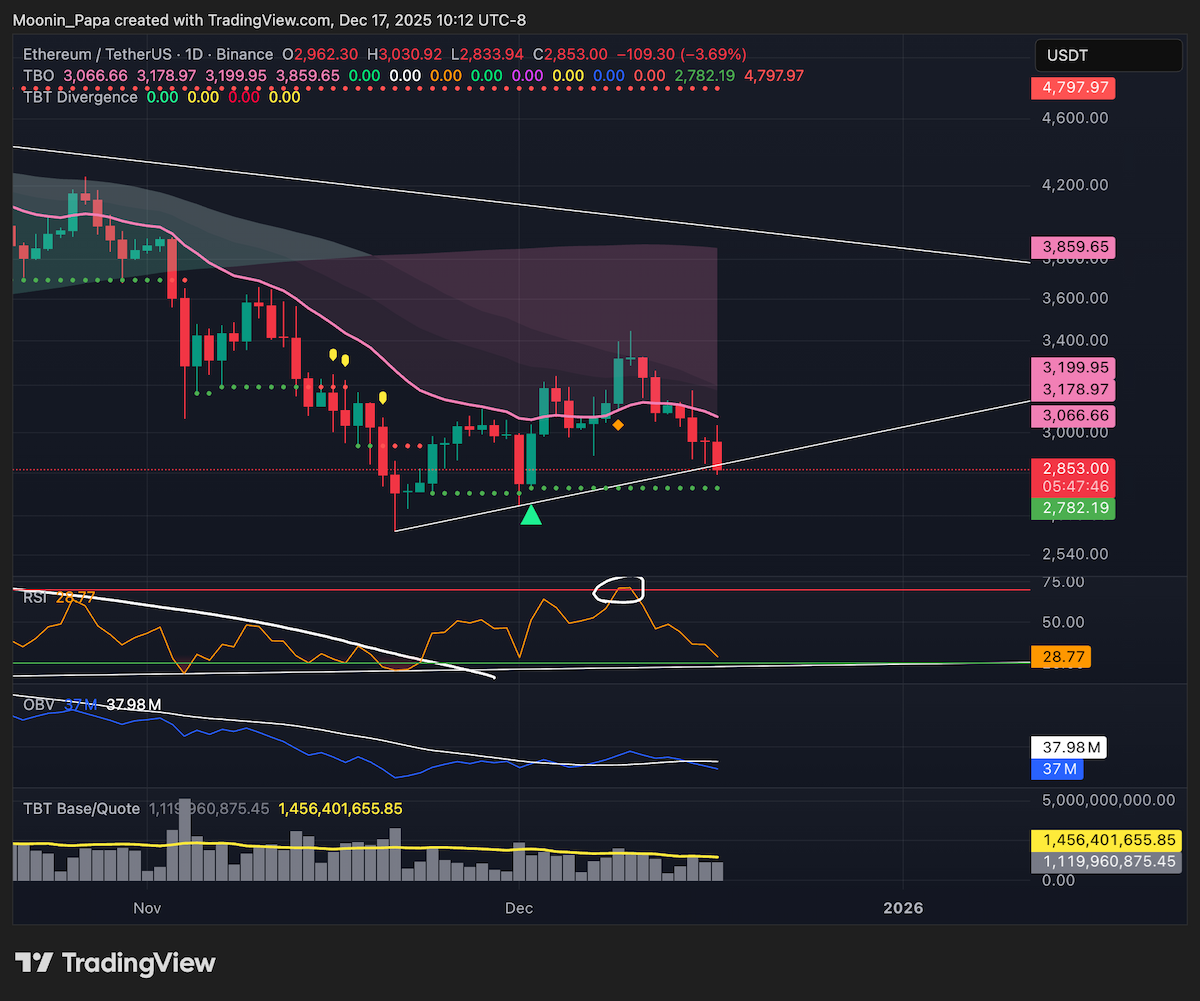Viewport: 1200px width, 1001px height.
Task: Click the Ethereum / TetherUS symbol title
Action: [102, 54]
